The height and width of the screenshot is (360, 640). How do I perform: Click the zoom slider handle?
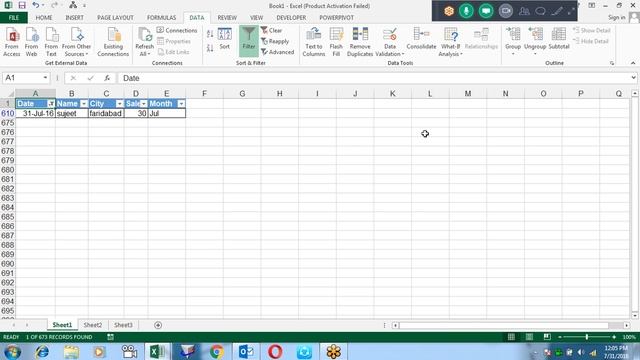point(587,337)
